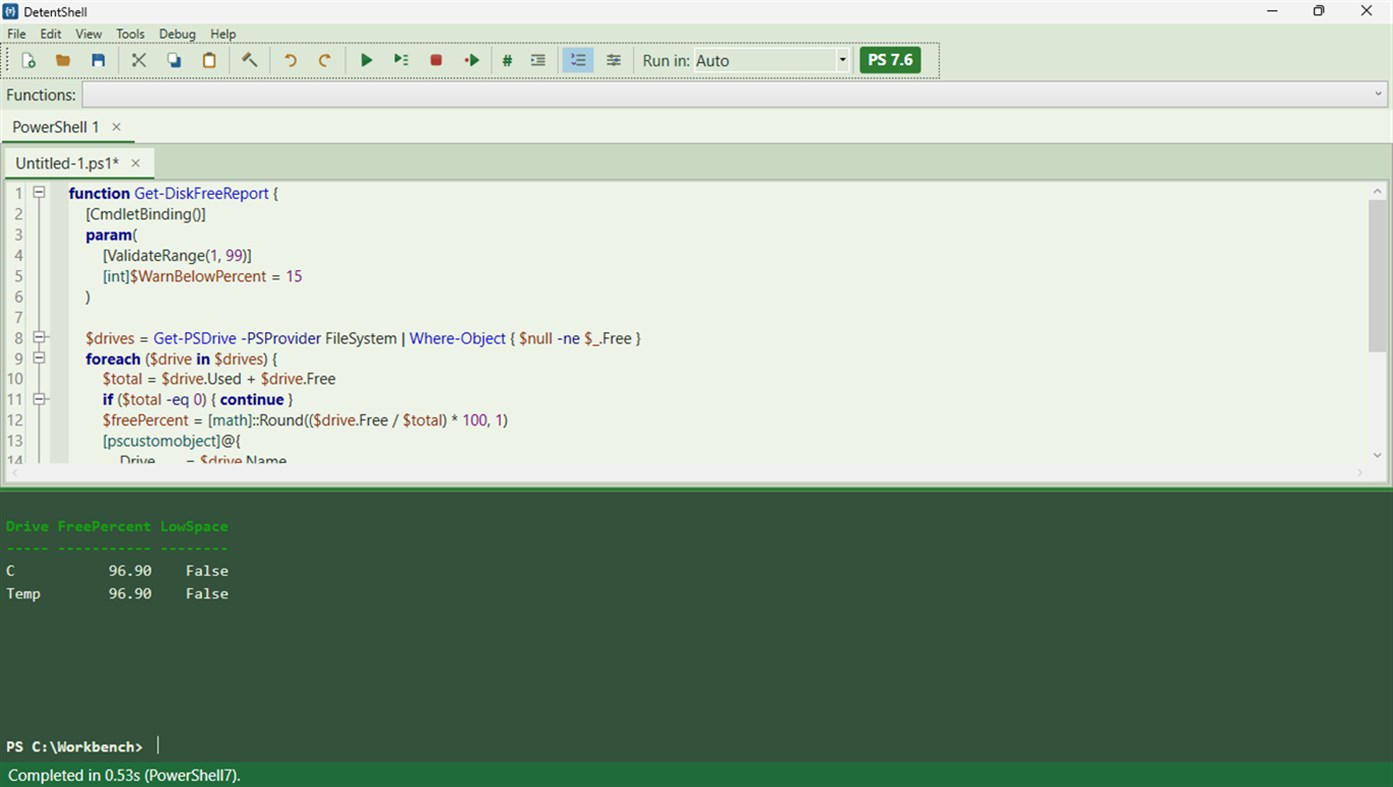Copy selection using the toolbar copy icon
The width and height of the screenshot is (1393, 787).
[174, 60]
